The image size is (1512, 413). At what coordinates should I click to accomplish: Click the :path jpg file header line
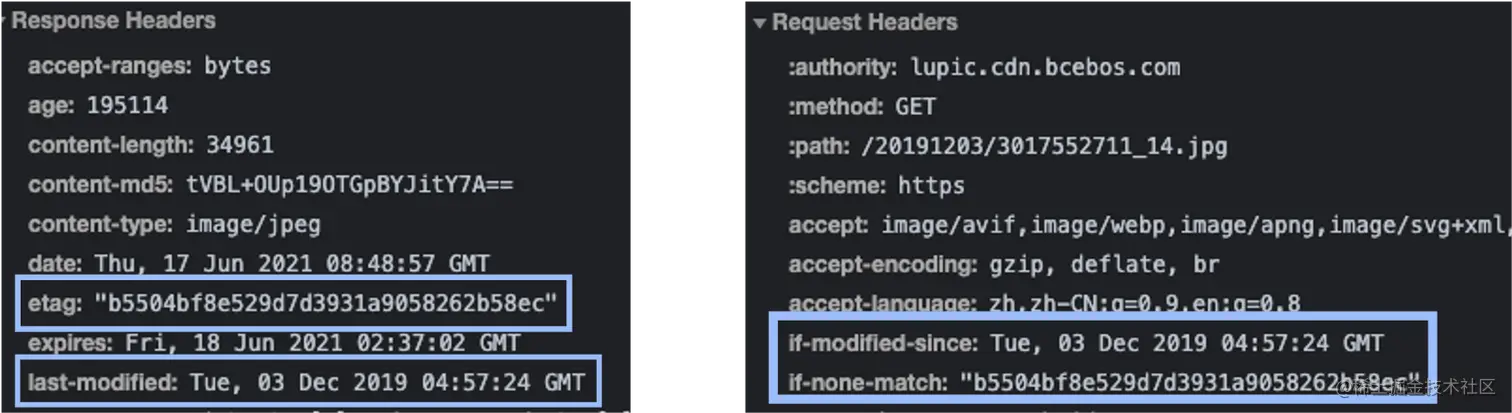(x=1007, y=147)
